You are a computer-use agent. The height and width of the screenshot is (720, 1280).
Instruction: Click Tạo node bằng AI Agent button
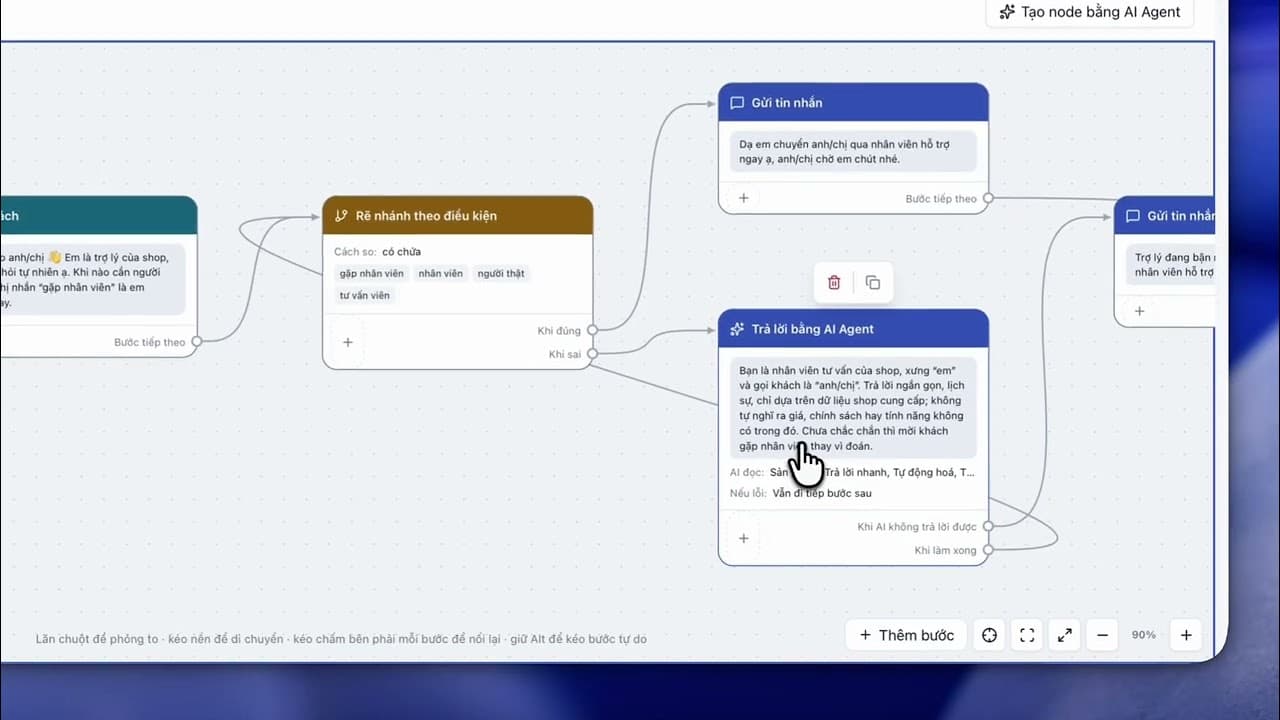pos(1089,13)
